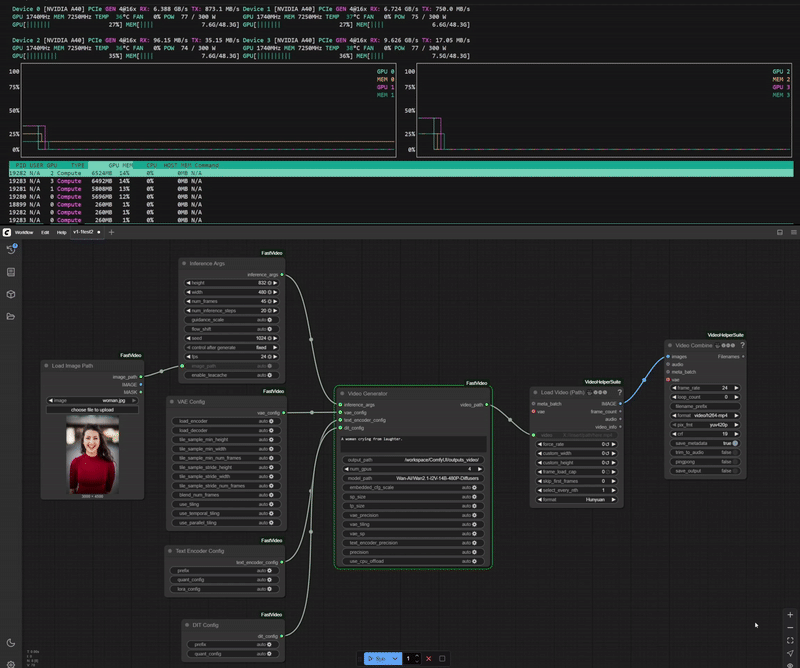Select process 19282 on GPU 2 row
Viewport: 800px width, 668px height.
point(401,173)
